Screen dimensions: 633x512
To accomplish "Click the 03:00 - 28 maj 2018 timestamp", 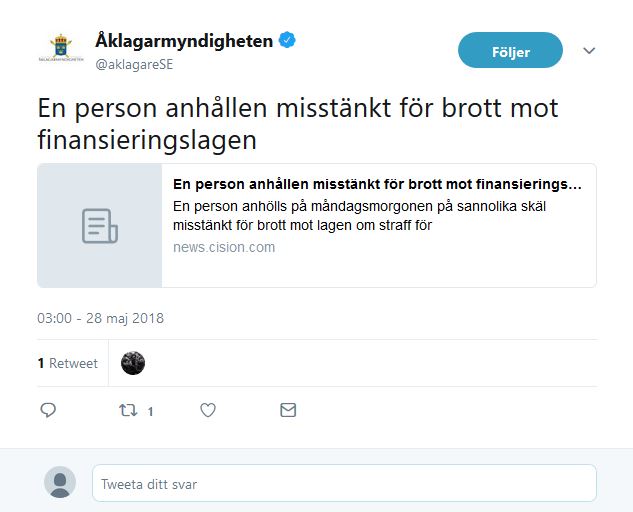I will coord(101,318).
